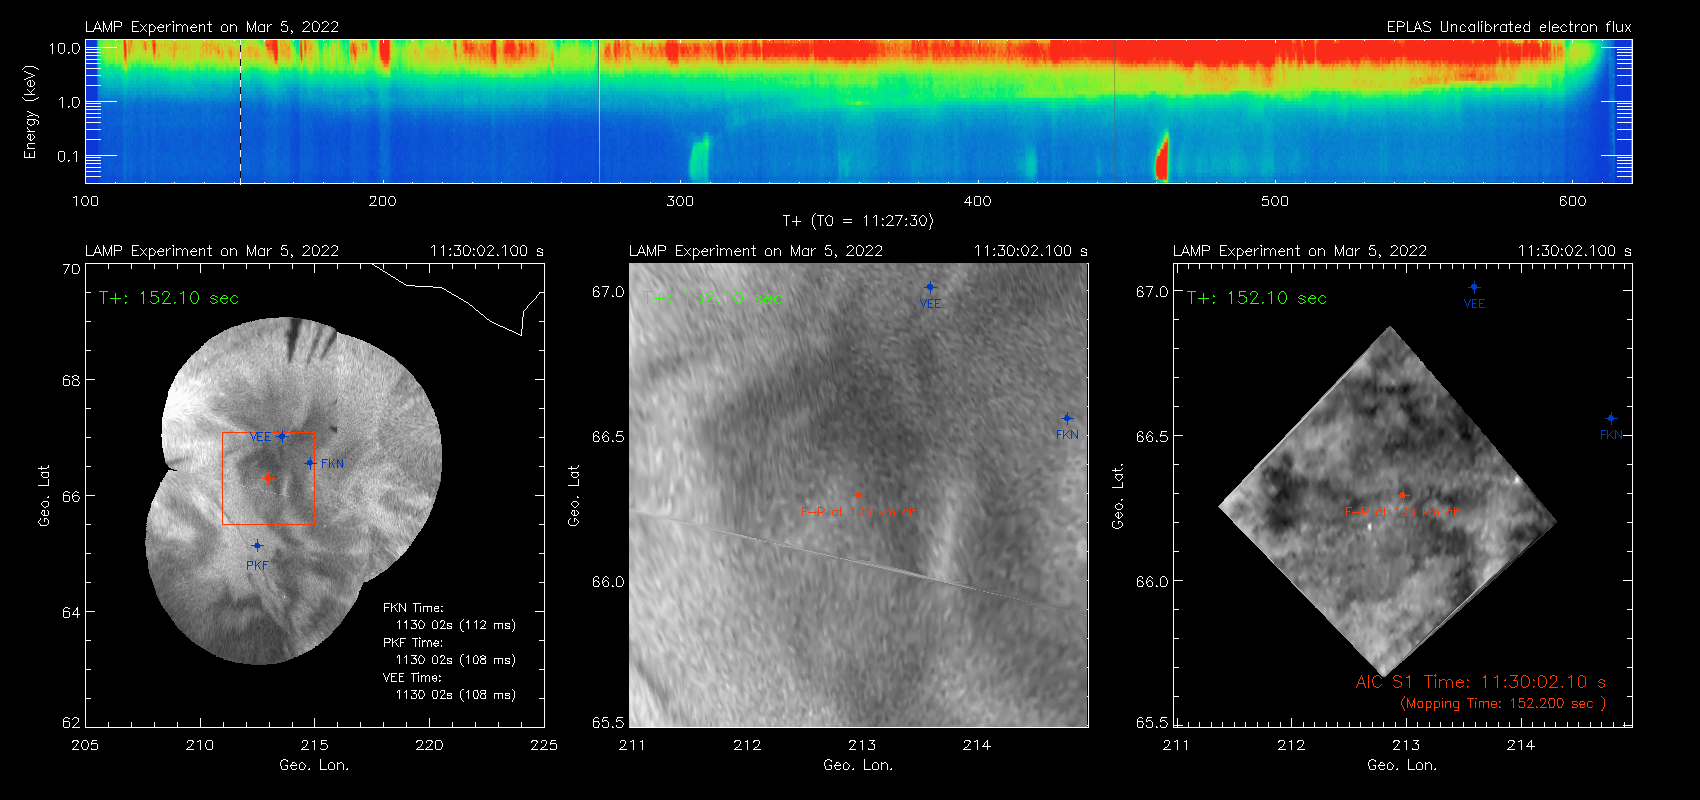Click the red footprint marker in the middle panel

(x=858, y=495)
